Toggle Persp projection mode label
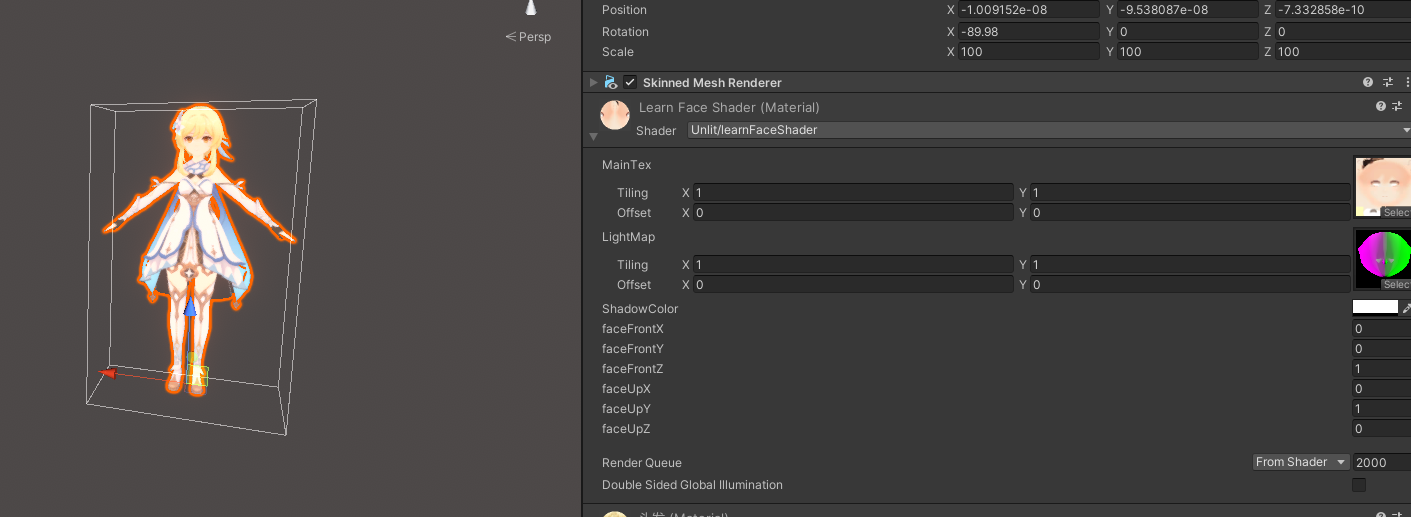Screen dimensions: 1411x517 [528, 37]
